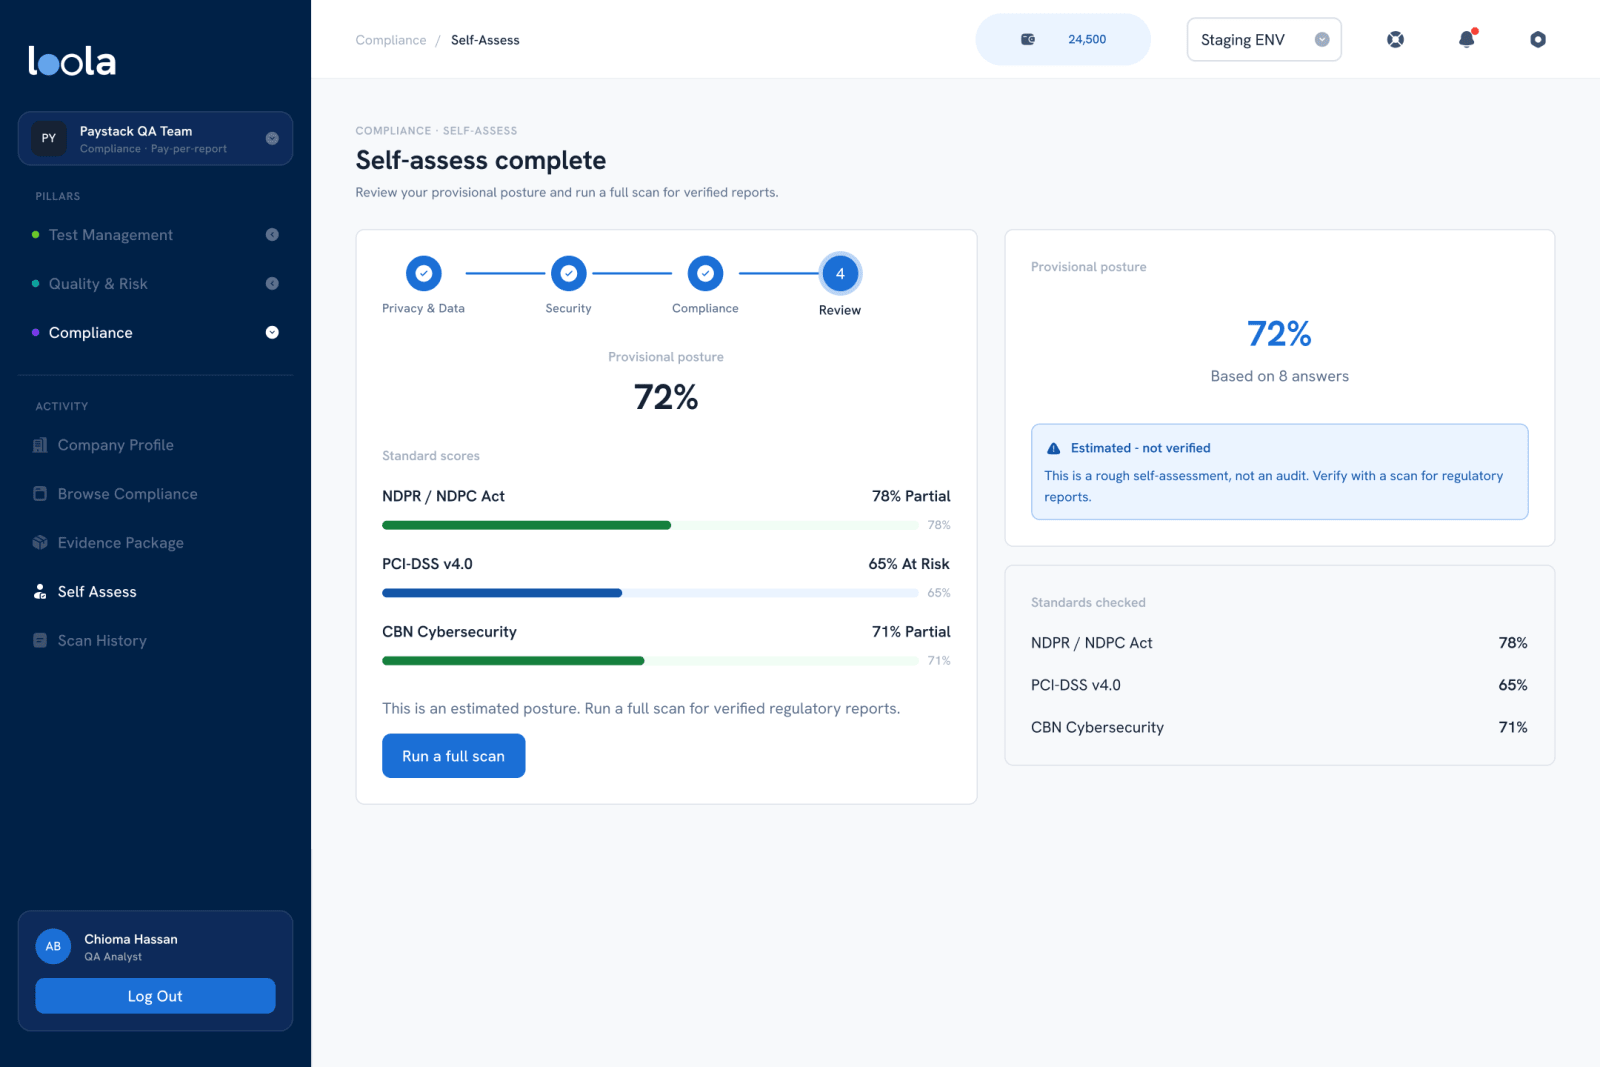This screenshot has width=1600, height=1067.
Task: Expand the Quality & Risk chevron
Action: (x=272, y=284)
